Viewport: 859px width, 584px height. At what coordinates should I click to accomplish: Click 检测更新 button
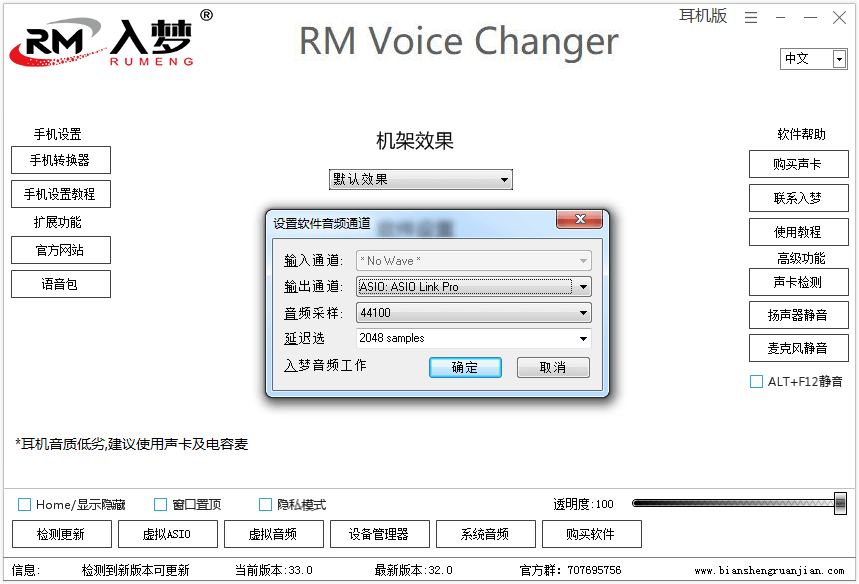tap(62, 534)
